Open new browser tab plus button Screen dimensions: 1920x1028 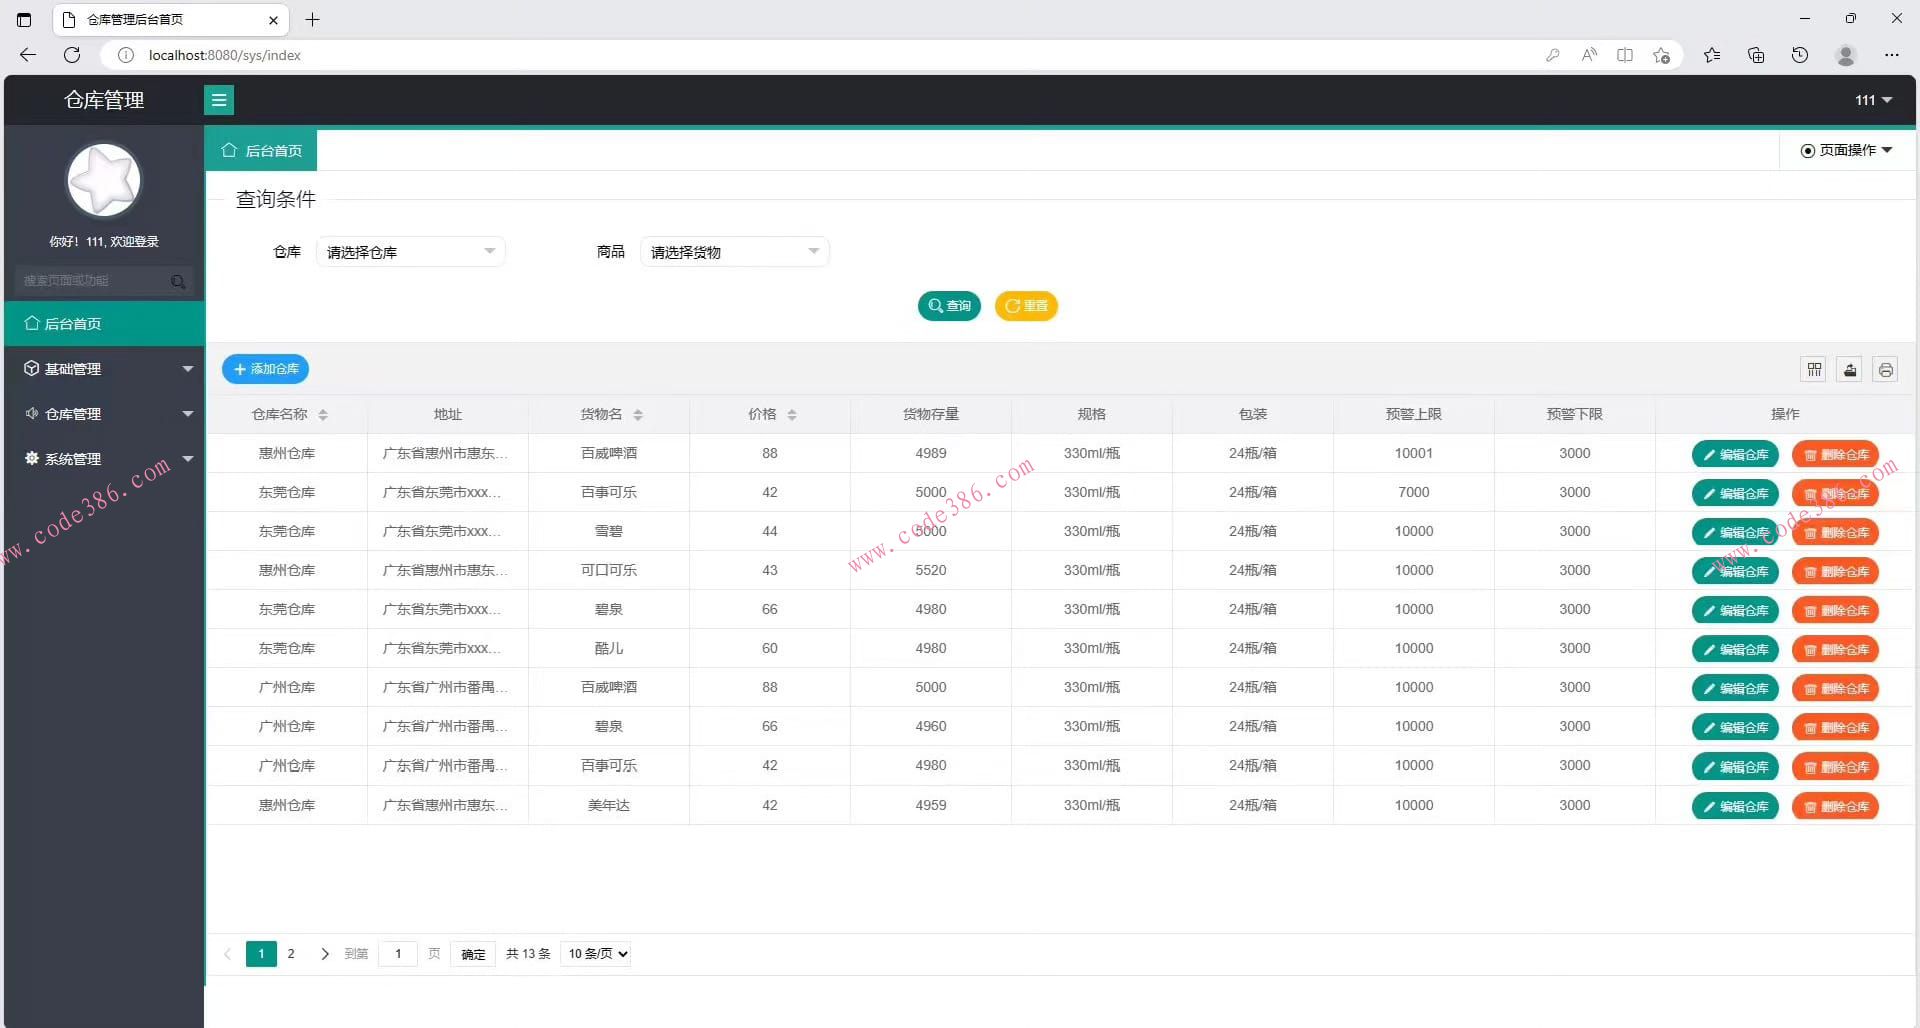(312, 19)
